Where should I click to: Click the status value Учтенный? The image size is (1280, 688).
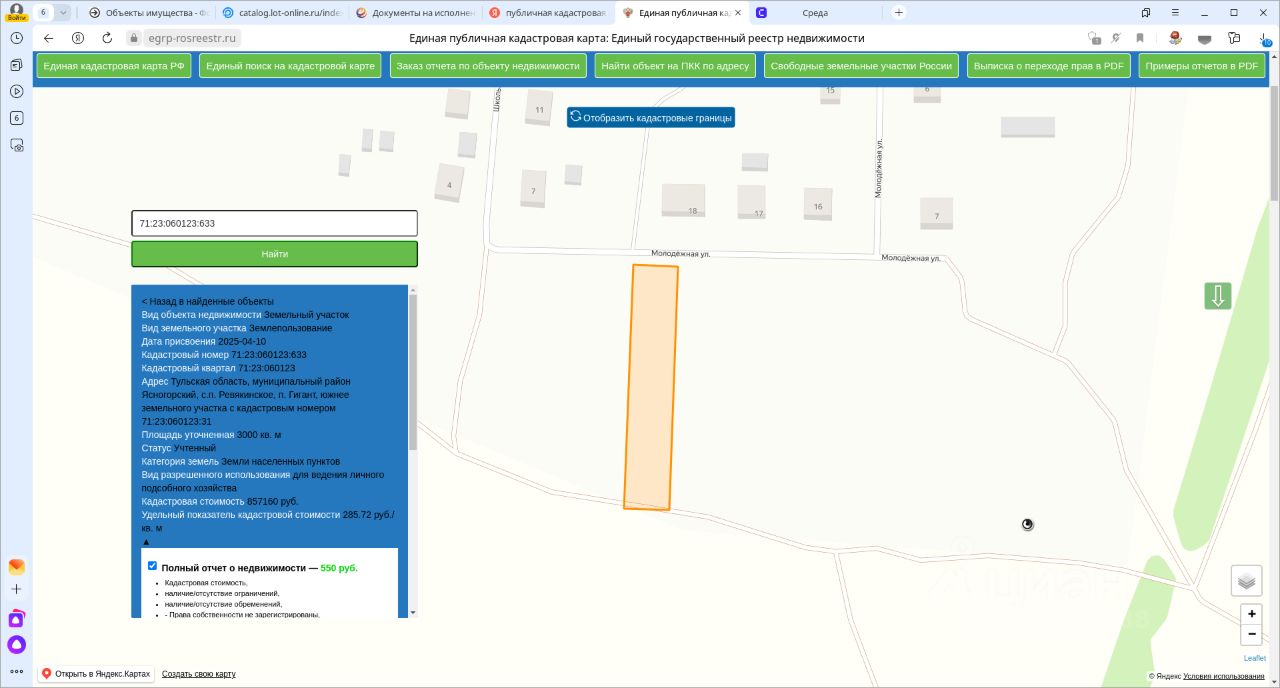[195, 448]
